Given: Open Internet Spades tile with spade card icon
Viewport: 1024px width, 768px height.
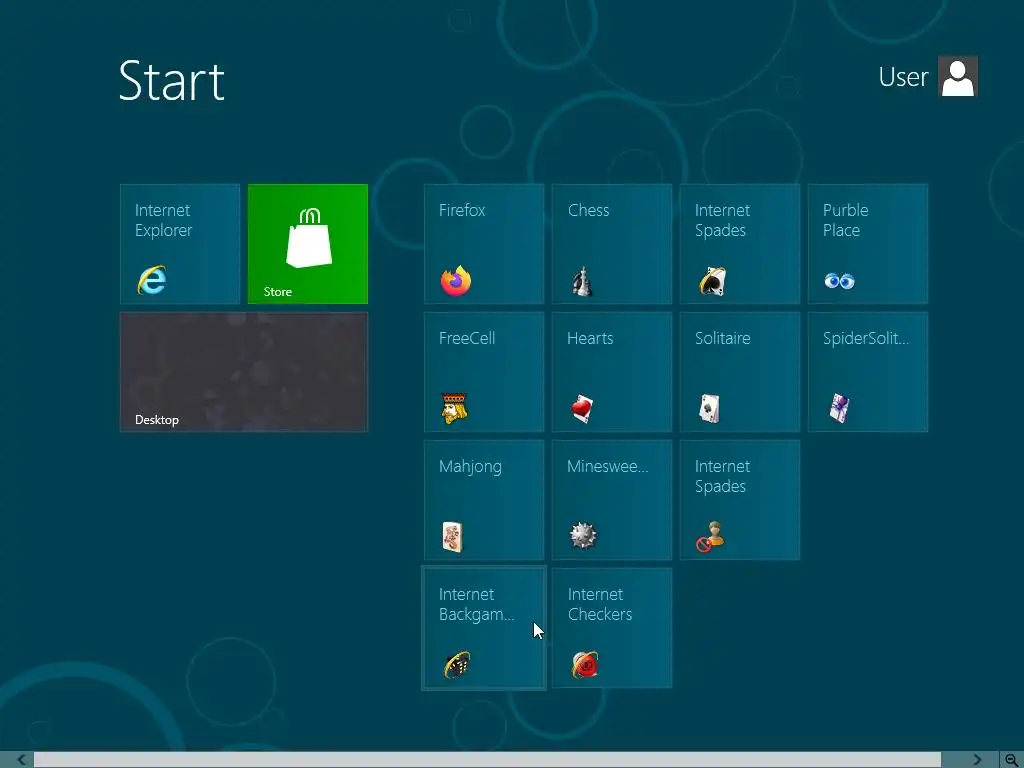Looking at the screenshot, I should pyautogui.click(x=740, y=244).
